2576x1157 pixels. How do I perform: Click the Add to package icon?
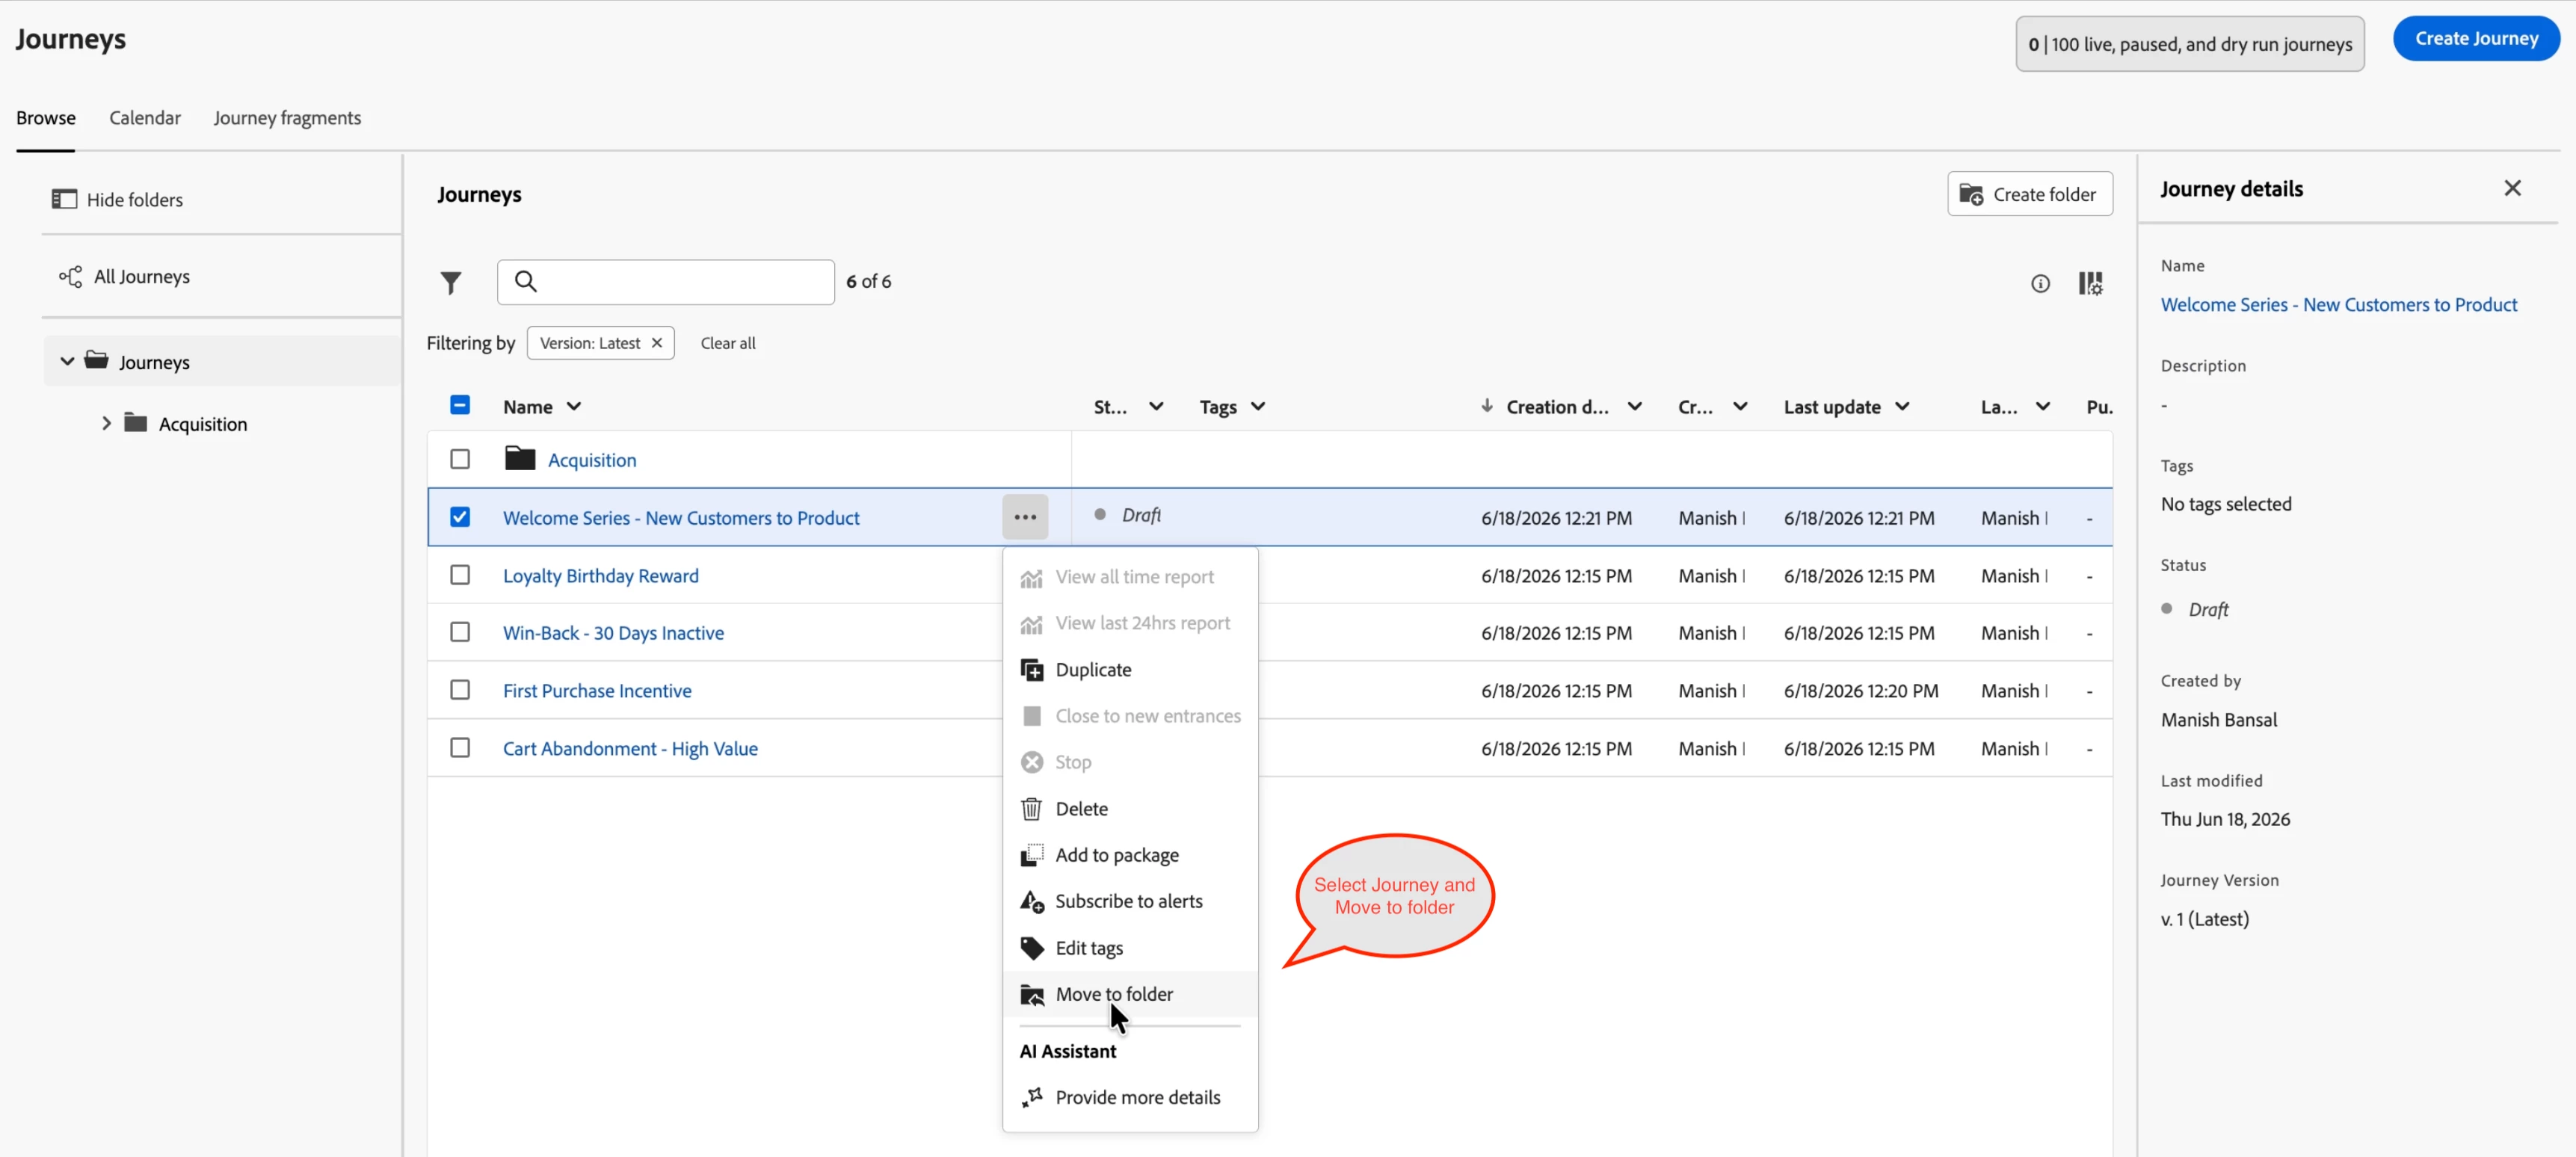click(x=1032, y=855)
